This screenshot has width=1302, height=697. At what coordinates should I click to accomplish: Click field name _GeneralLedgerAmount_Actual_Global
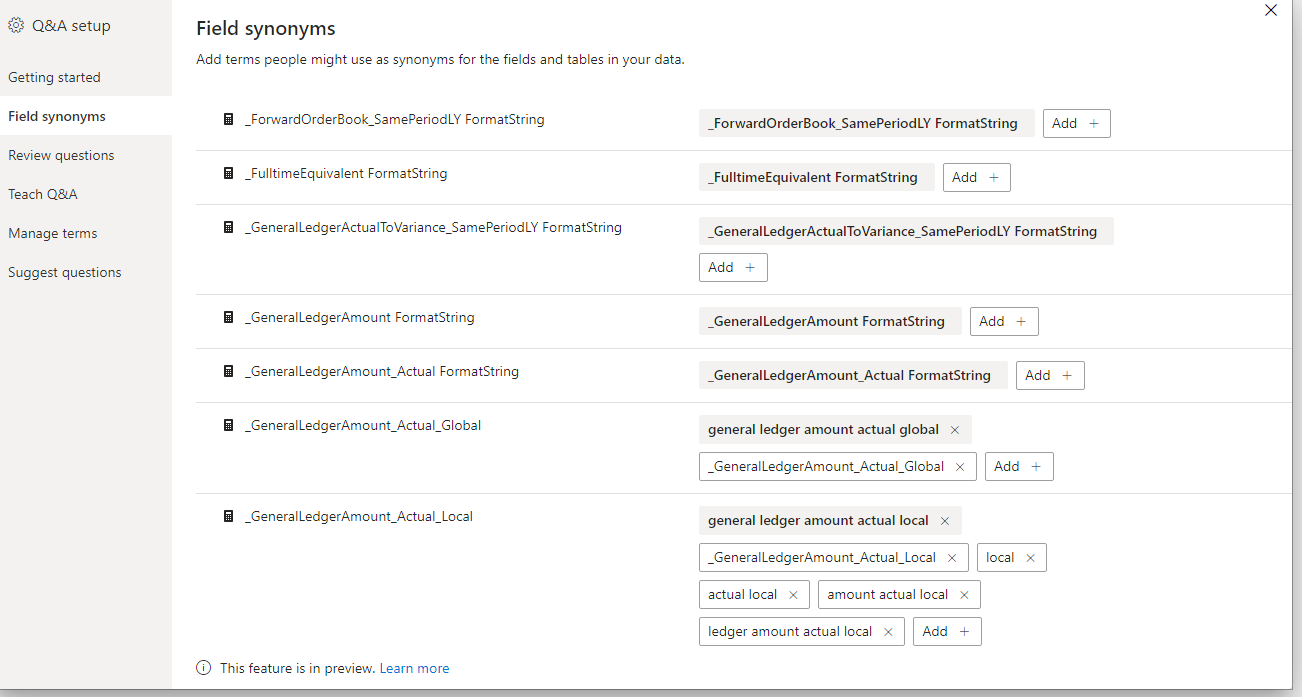coord(363,425)
